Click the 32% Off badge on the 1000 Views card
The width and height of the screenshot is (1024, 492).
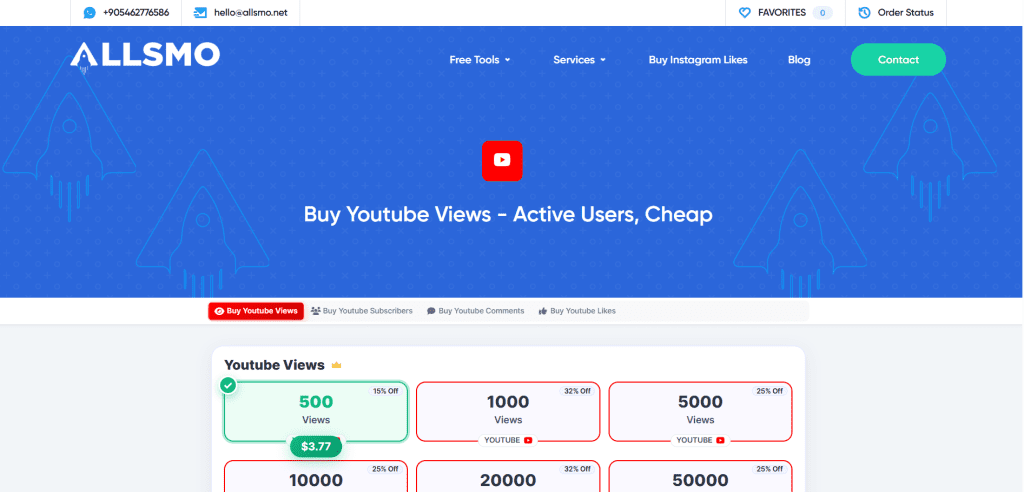point(577,391)
